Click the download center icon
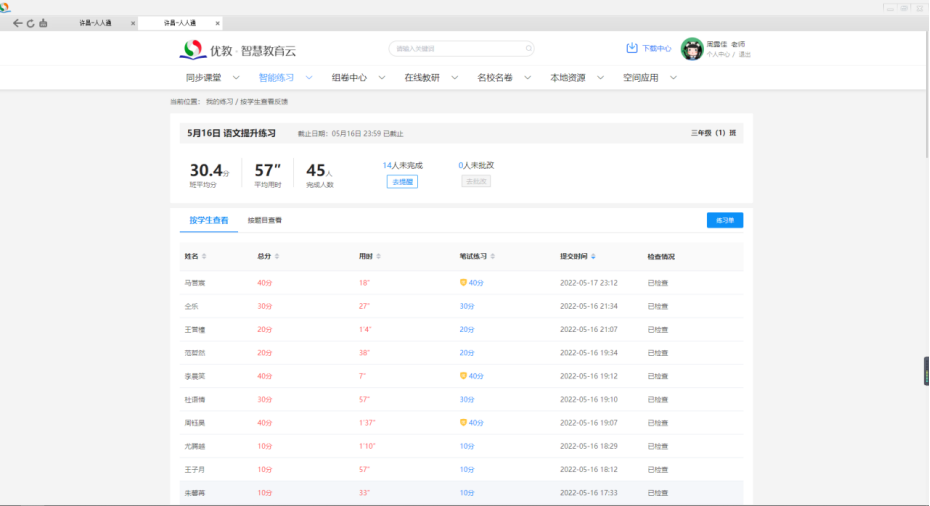Image resolution: width=930 pixels, height=506 pixels. 632,48
